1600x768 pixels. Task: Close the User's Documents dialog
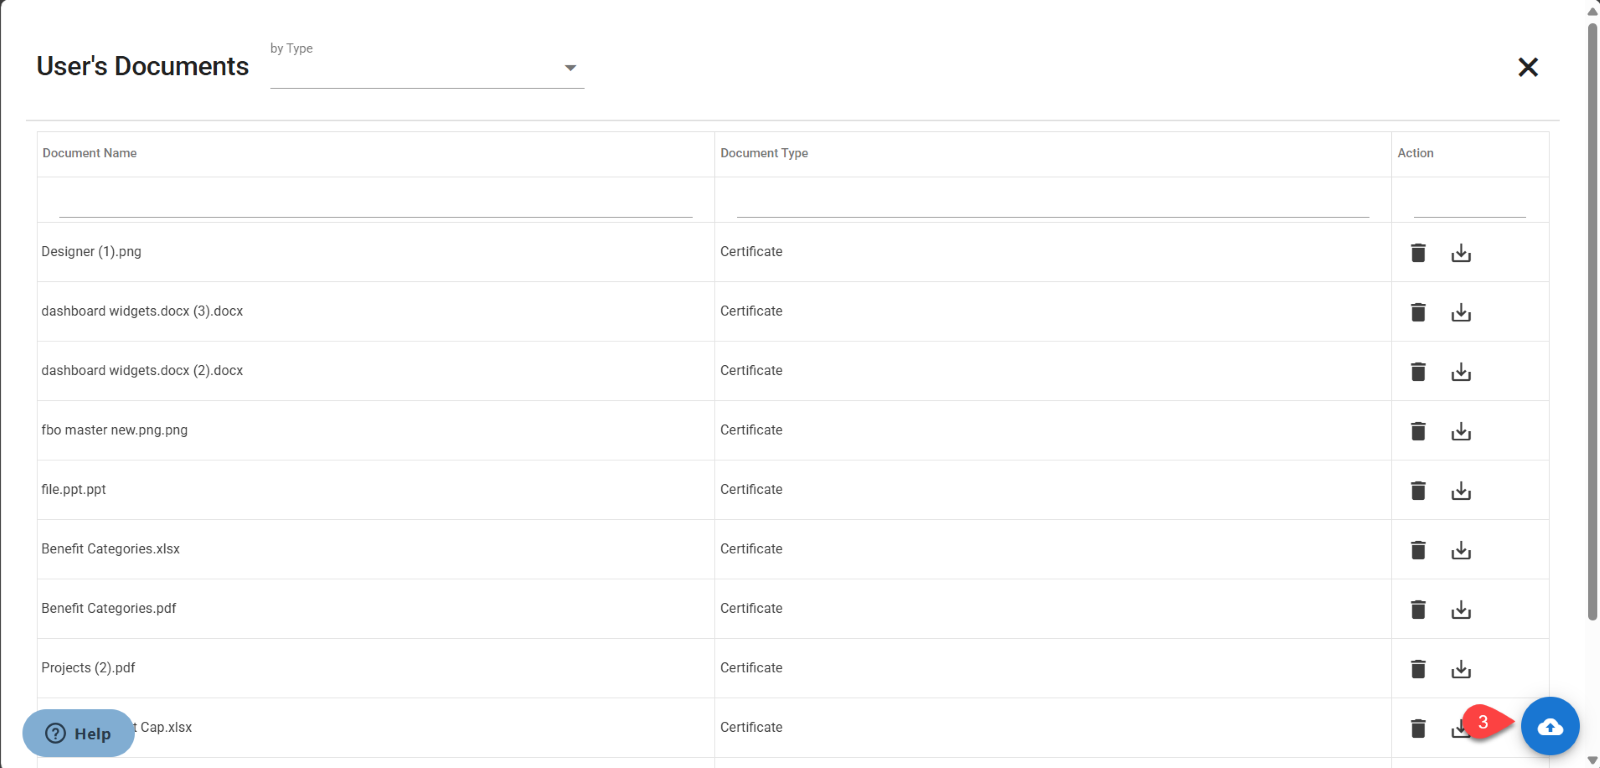[1527, 67]
